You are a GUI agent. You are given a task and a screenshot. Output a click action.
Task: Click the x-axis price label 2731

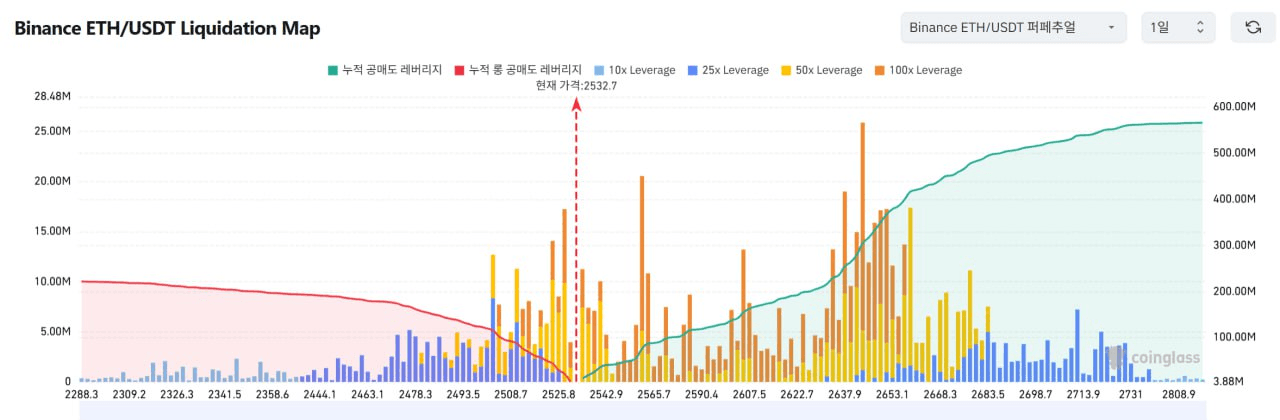tap(1131, 396)
